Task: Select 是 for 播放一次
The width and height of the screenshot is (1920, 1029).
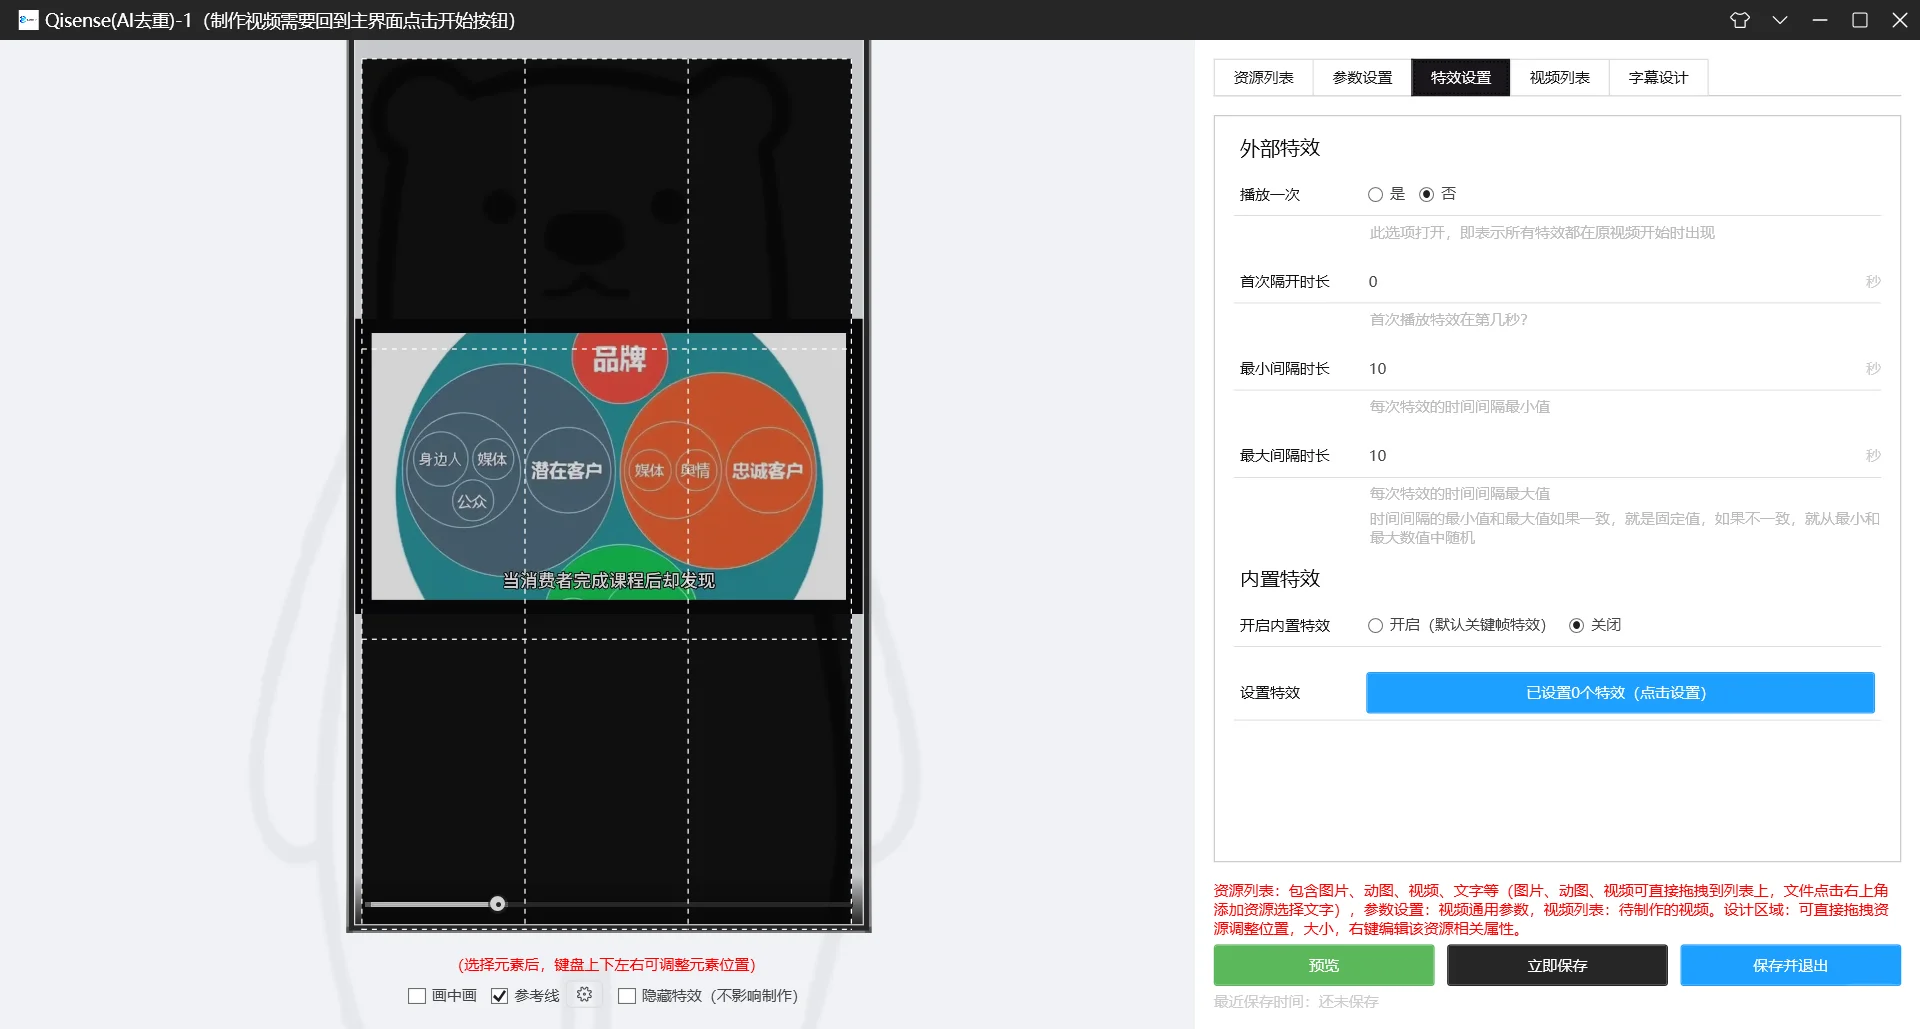Action: point(1376,194)
